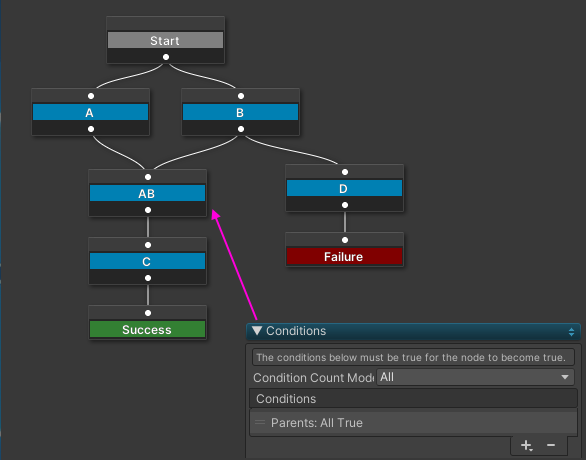Select the green Success node
The image size is (586, 460).
point(147,330)
